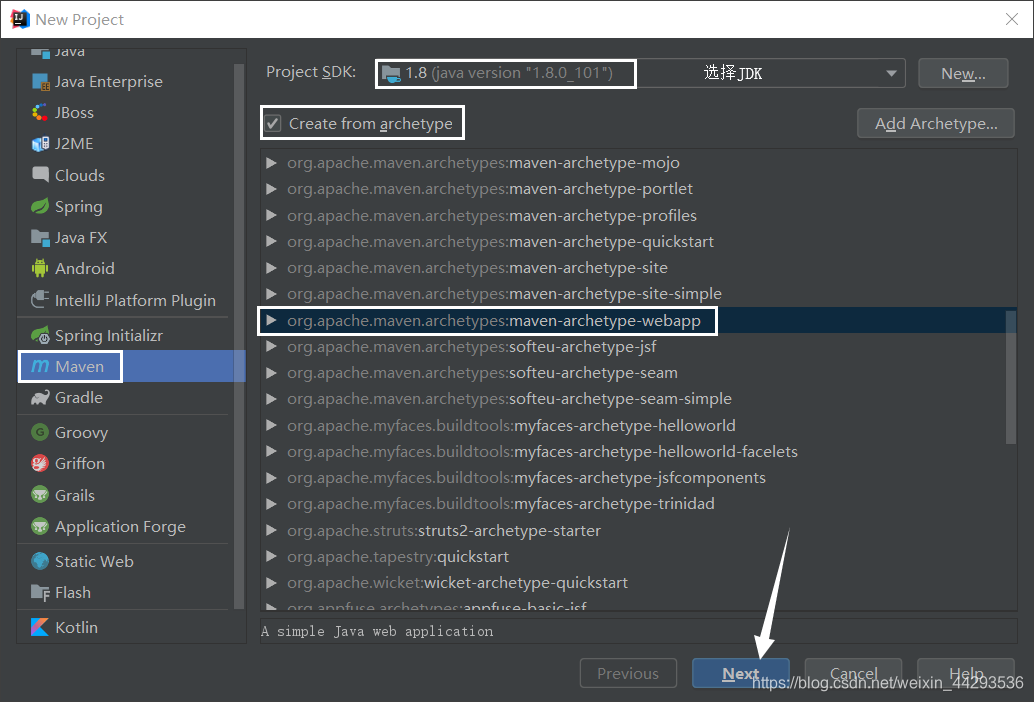Click the J2ME icon
This screenshot has width=1034, height=702.
(40, 144)
